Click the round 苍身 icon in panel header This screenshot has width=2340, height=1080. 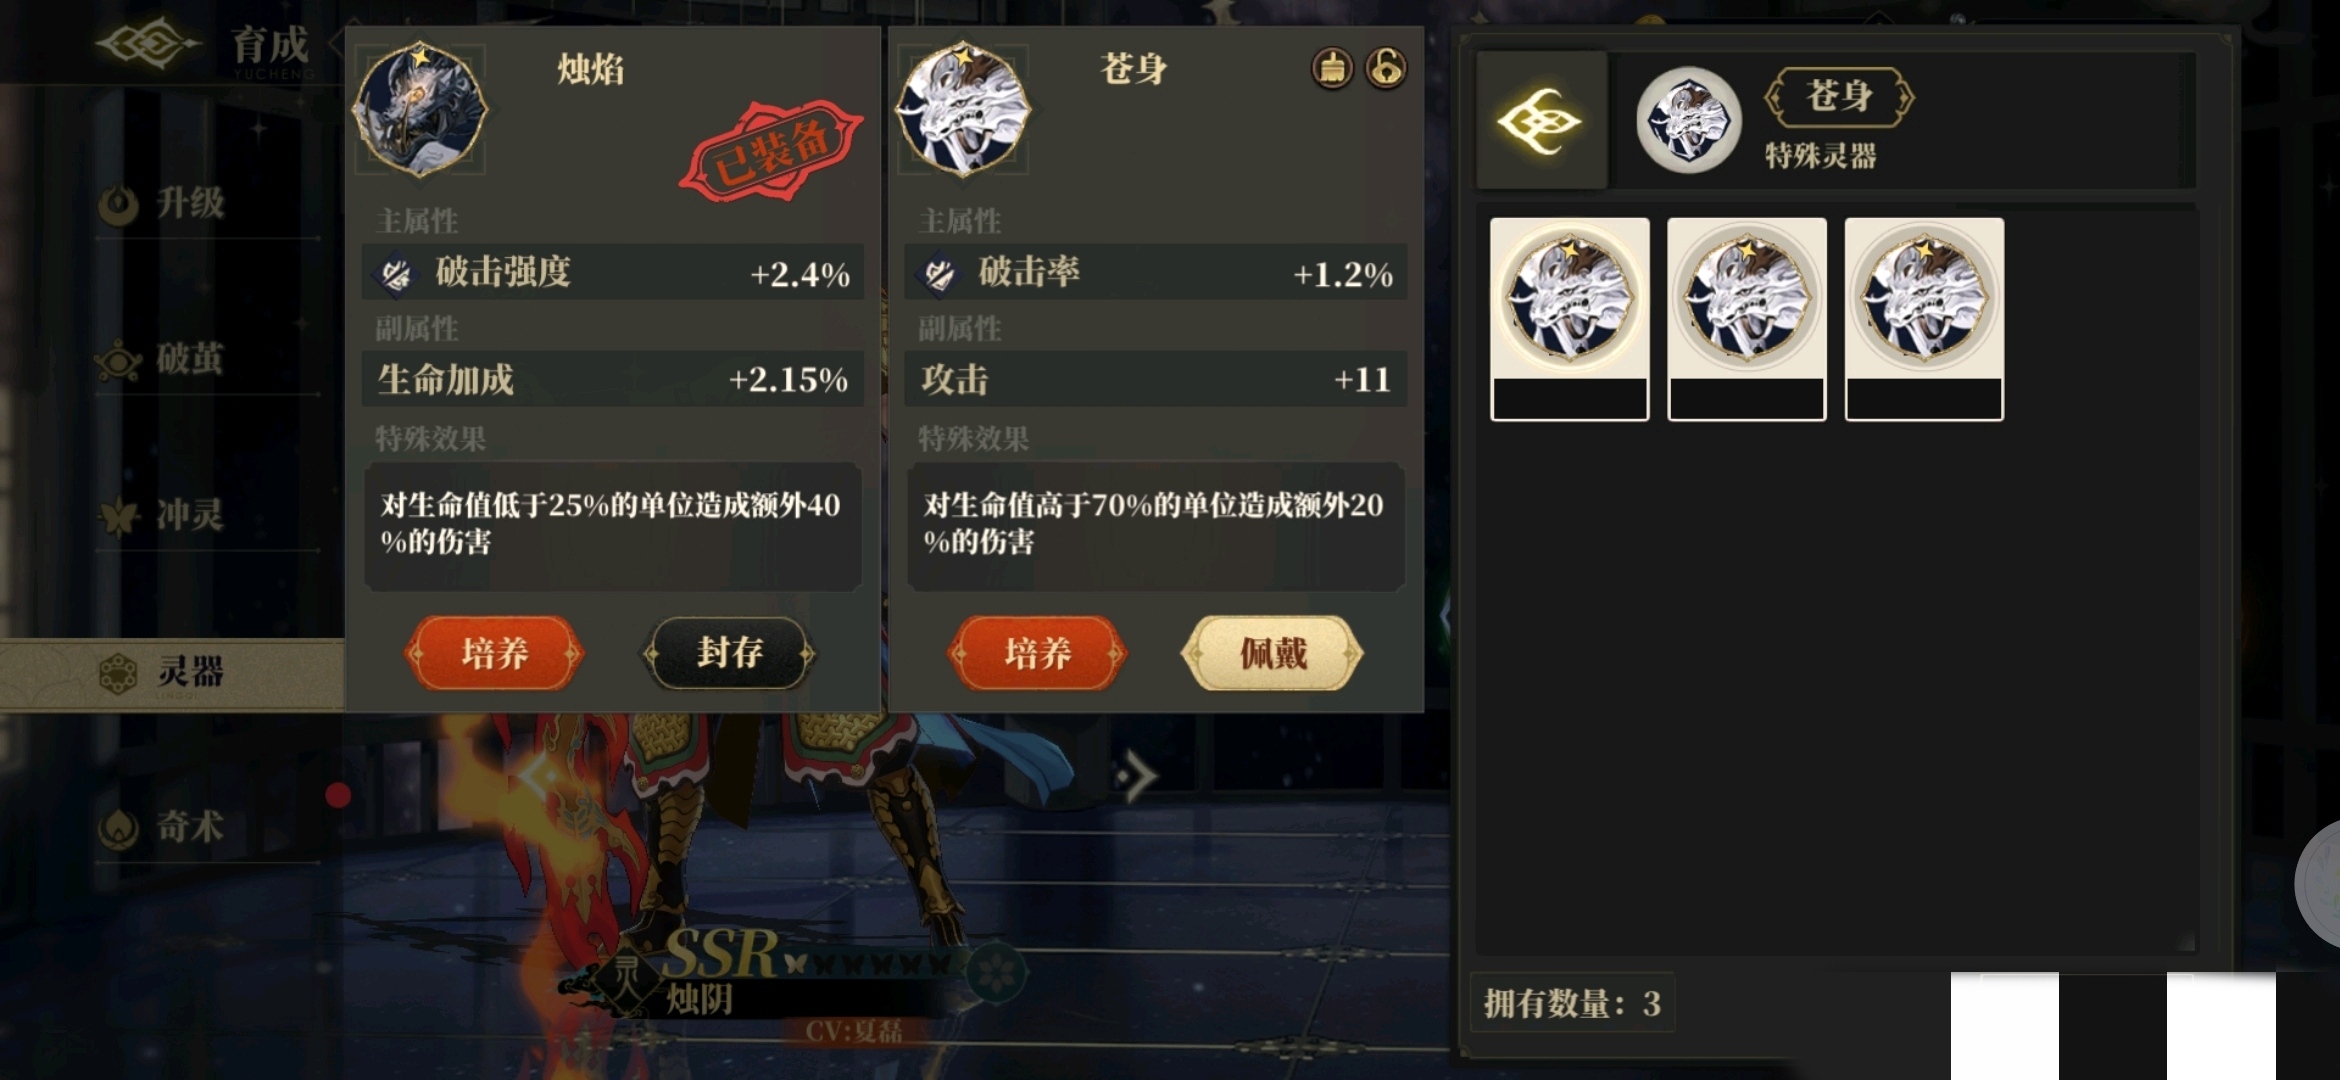(1688, 121)
